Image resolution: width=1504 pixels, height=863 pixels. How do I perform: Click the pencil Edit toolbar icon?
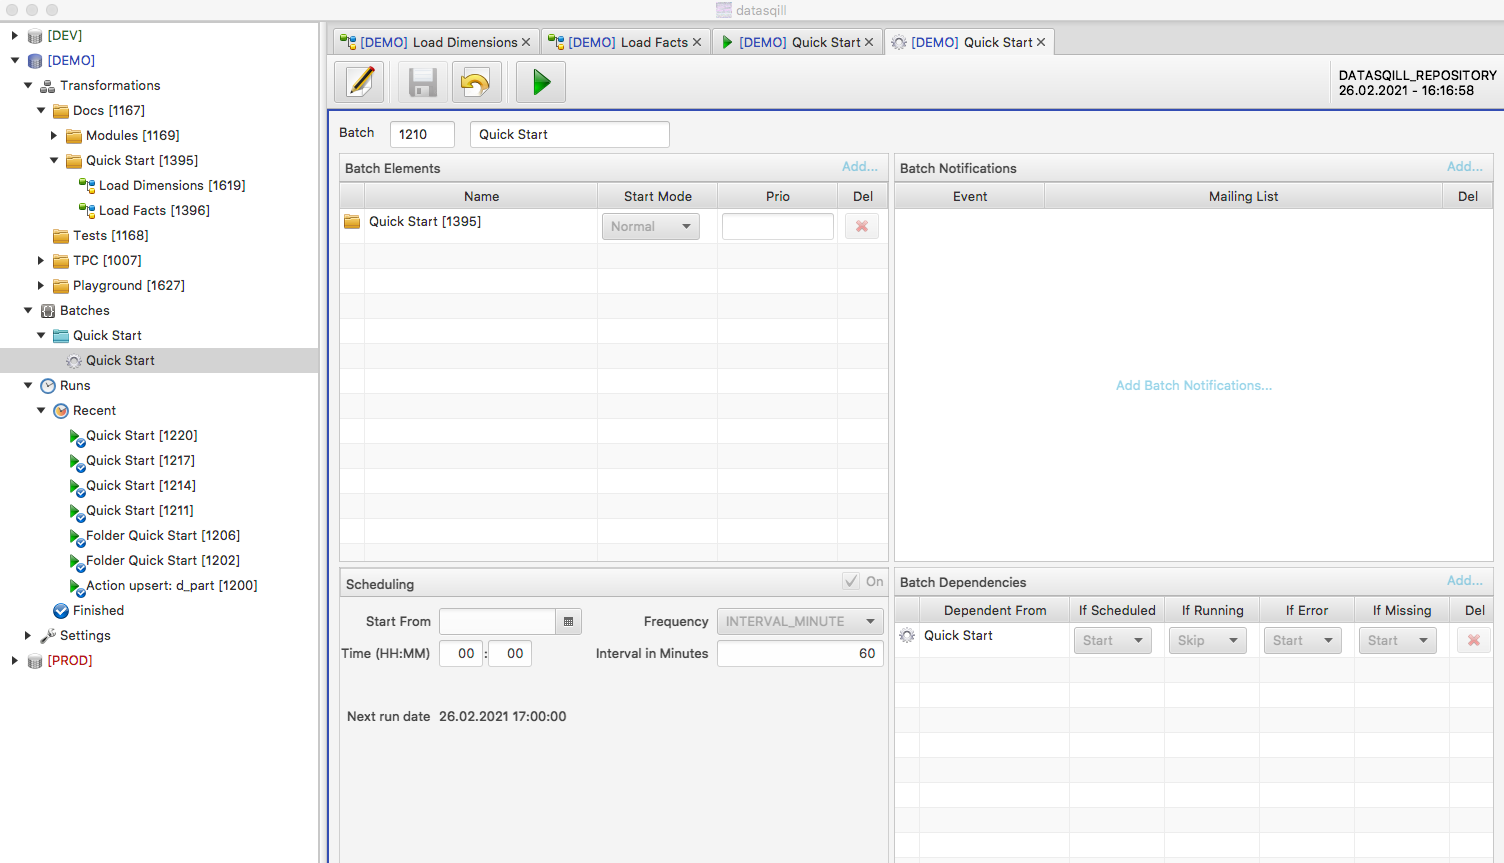(x=360, y=82)
